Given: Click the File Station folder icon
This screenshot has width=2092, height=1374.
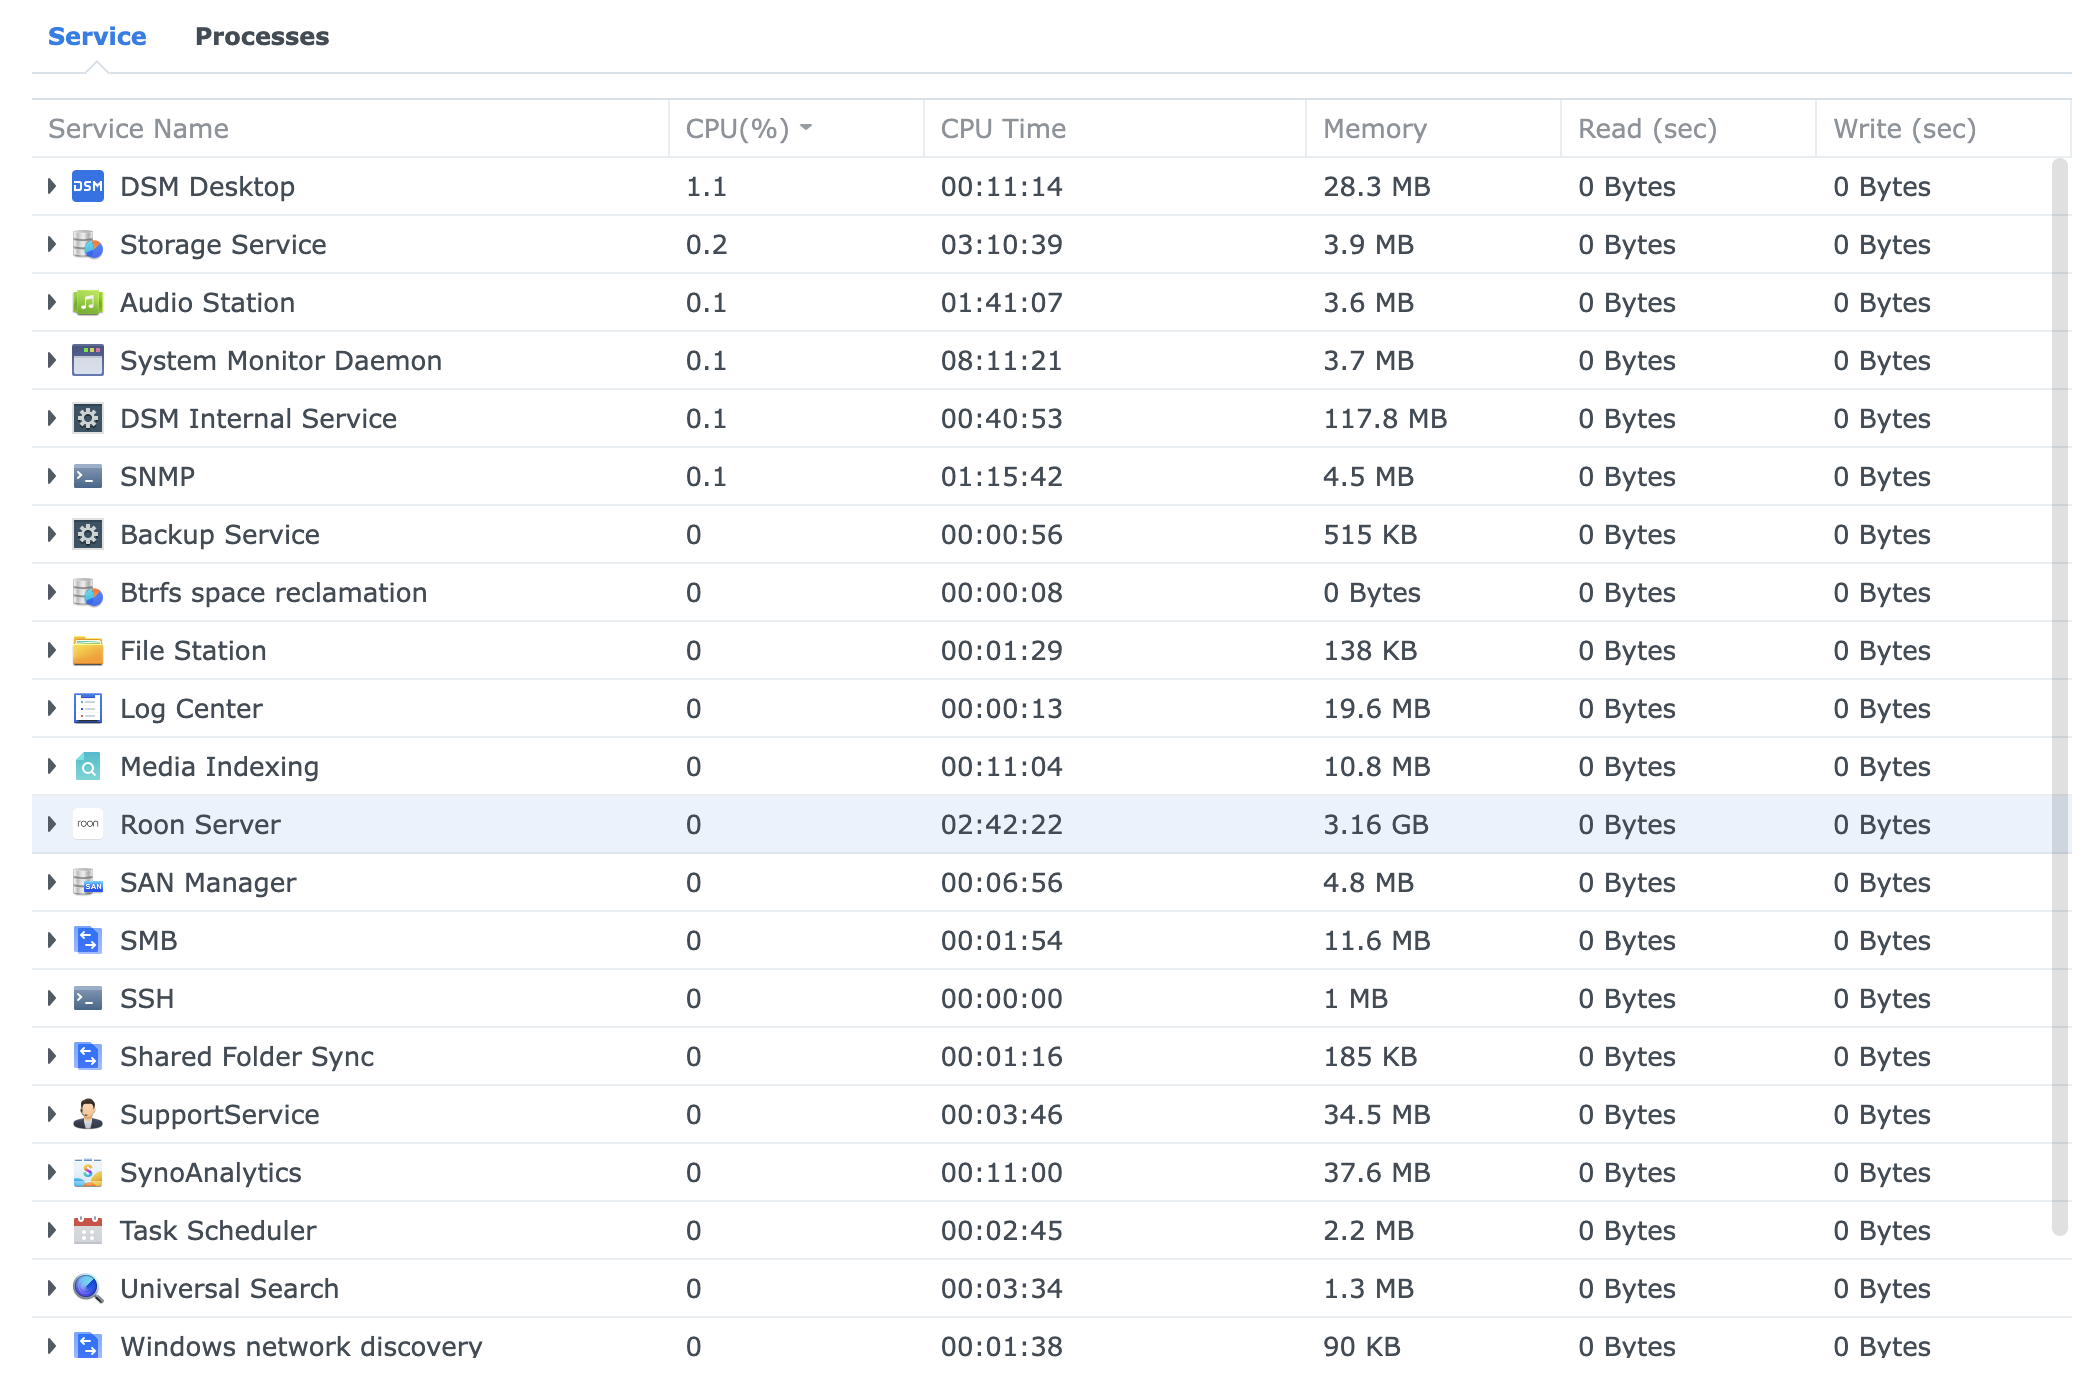Looking at the screenshot, I should click(88, 650).
